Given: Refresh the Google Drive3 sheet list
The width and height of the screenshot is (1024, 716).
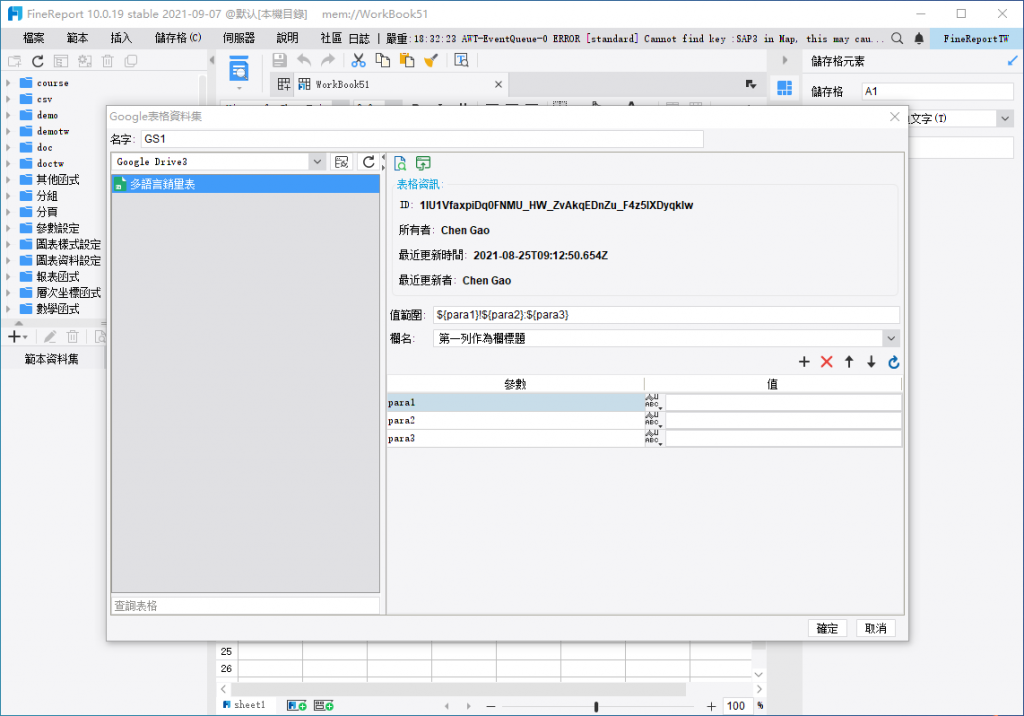Looking at the screenshot, I should tap(369, 162).
